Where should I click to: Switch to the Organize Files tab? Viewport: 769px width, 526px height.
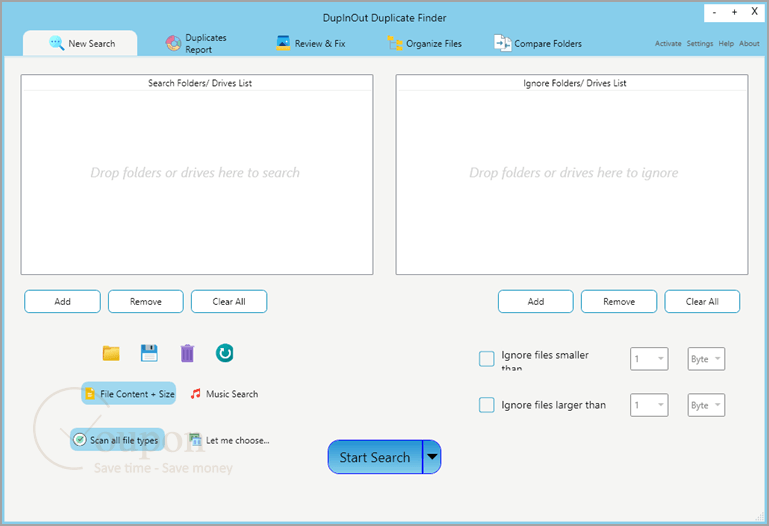click(x=425, y=43)
